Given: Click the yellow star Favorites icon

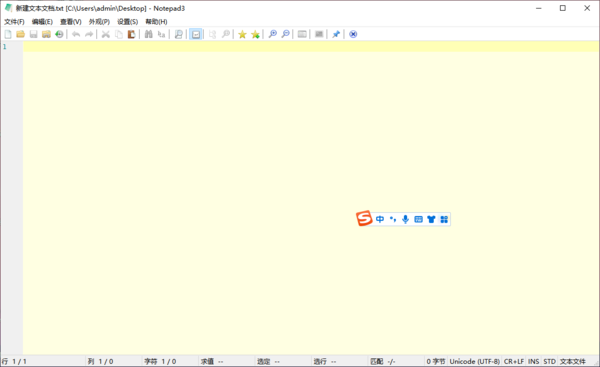Looking at the screenshot, I should (242, 34).
